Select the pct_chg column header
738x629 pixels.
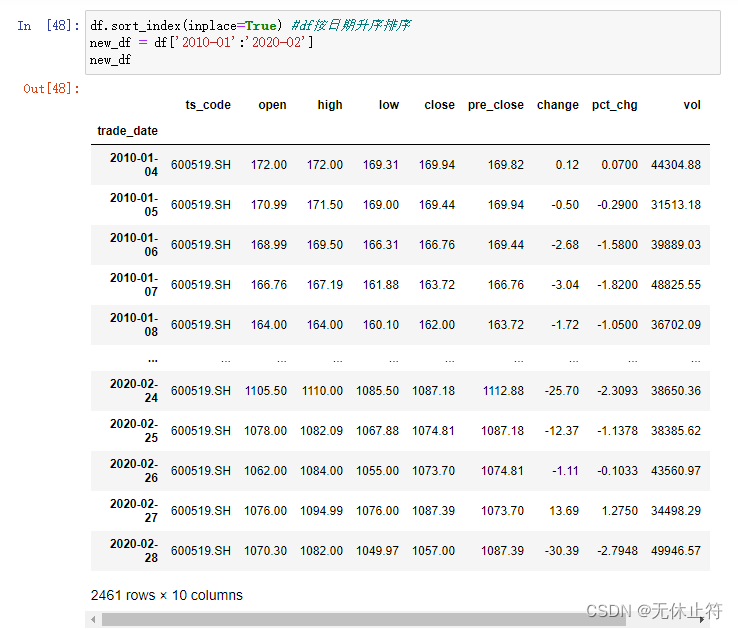(x=615, y=105)
